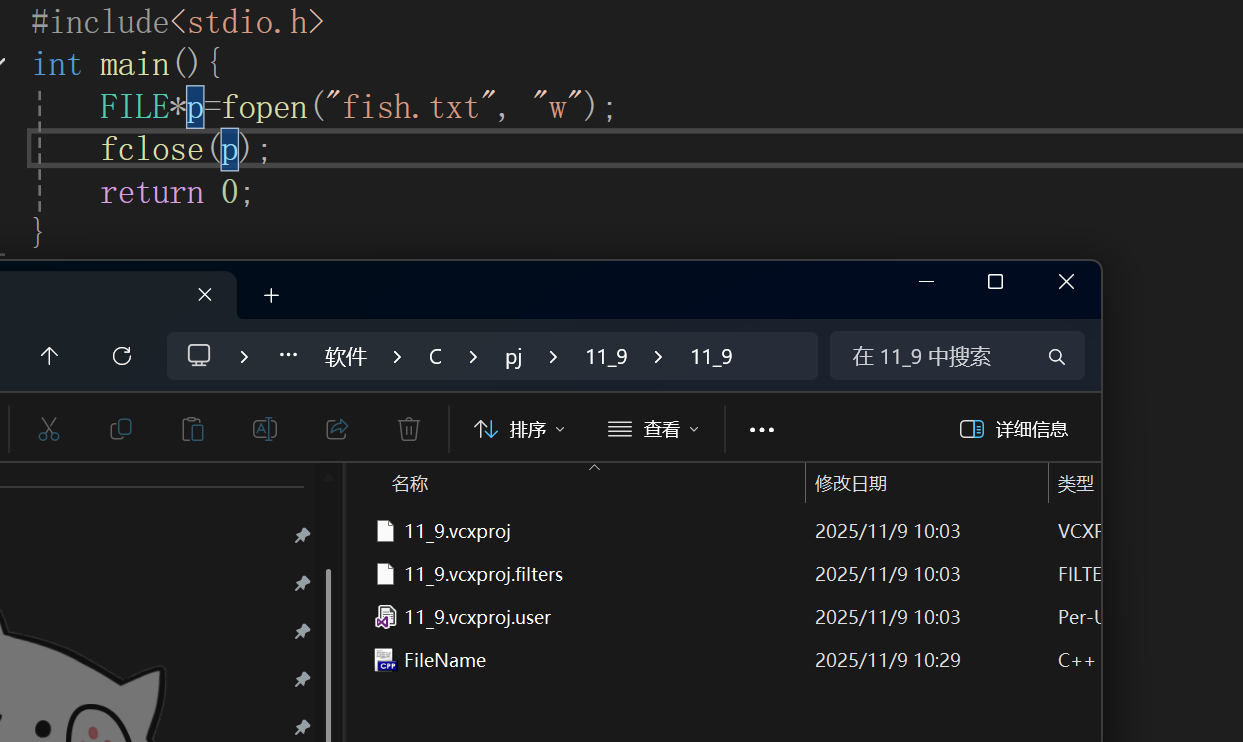Click the return 0 line in the editor
This screenshot has height=742, width=1243.
177,192
